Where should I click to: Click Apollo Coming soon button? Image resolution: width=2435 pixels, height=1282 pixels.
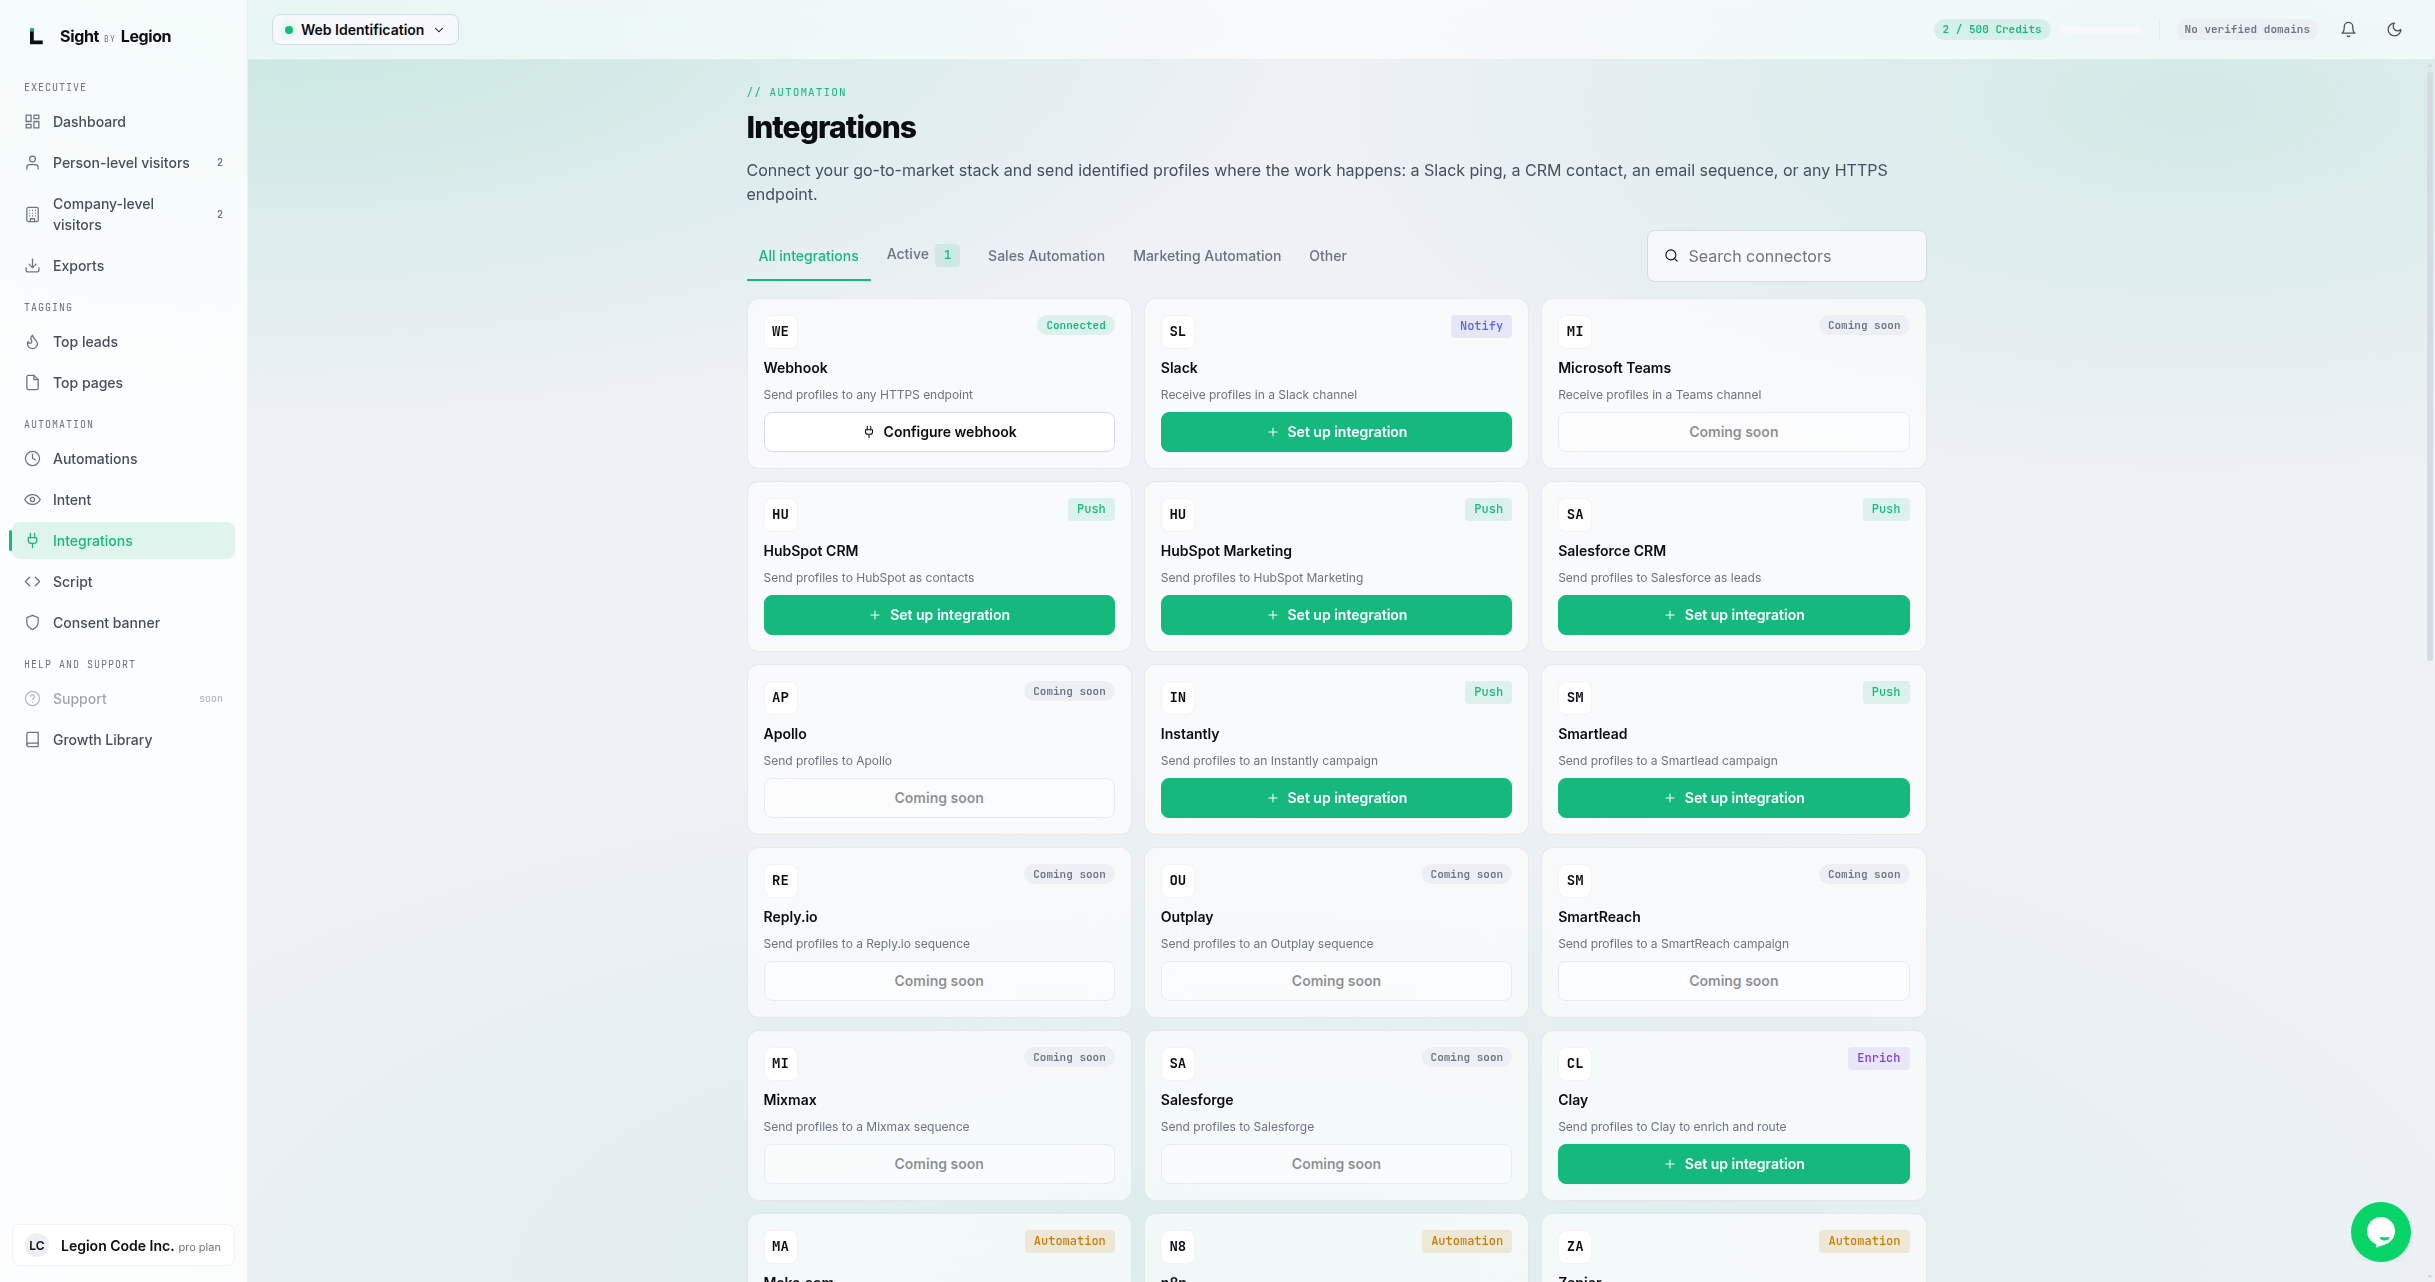point(939,798)
